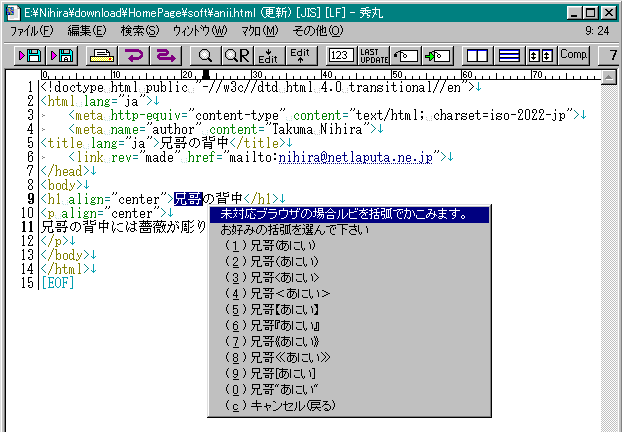Image resolution: width=622 pixels, height=432 pixels.
Task: Open the 編集(E) menu
Action: pos(86,31)
